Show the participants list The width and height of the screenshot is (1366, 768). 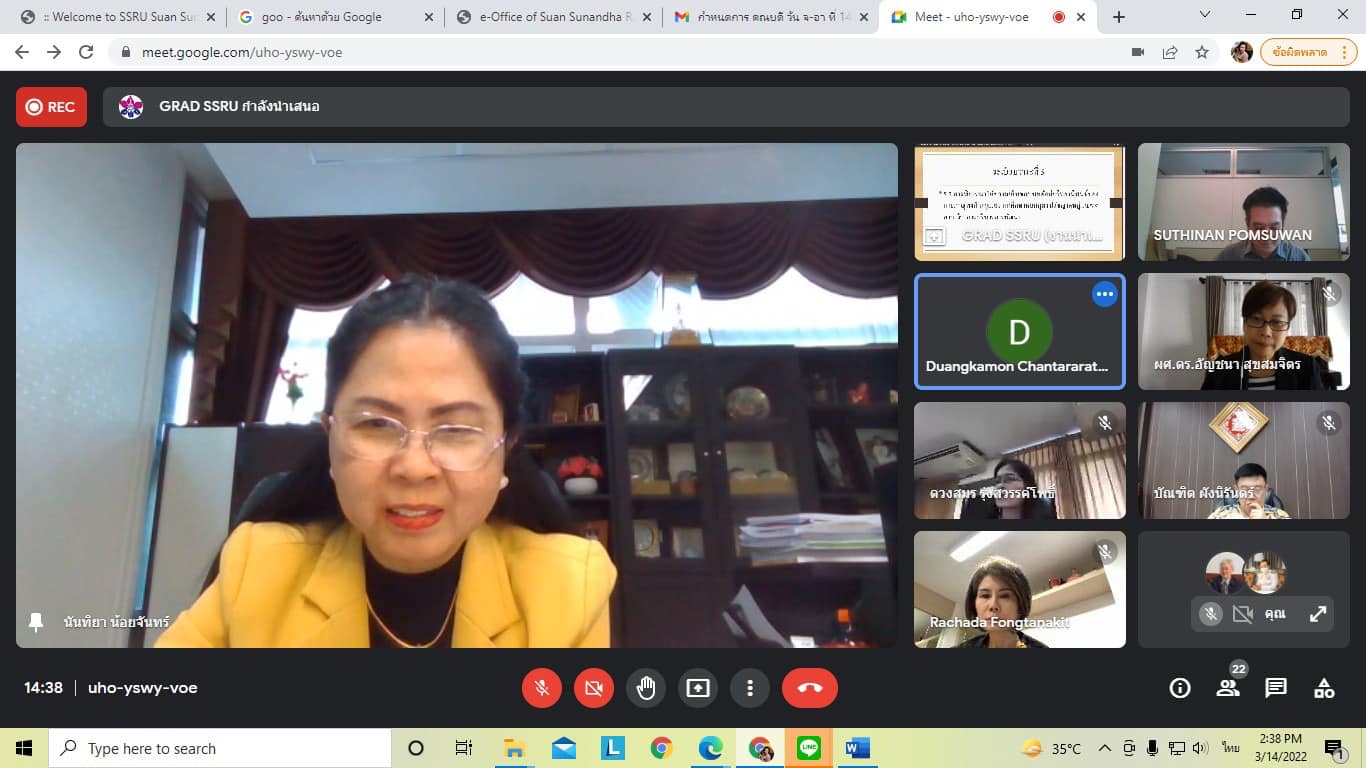(x=1228, y=688)
